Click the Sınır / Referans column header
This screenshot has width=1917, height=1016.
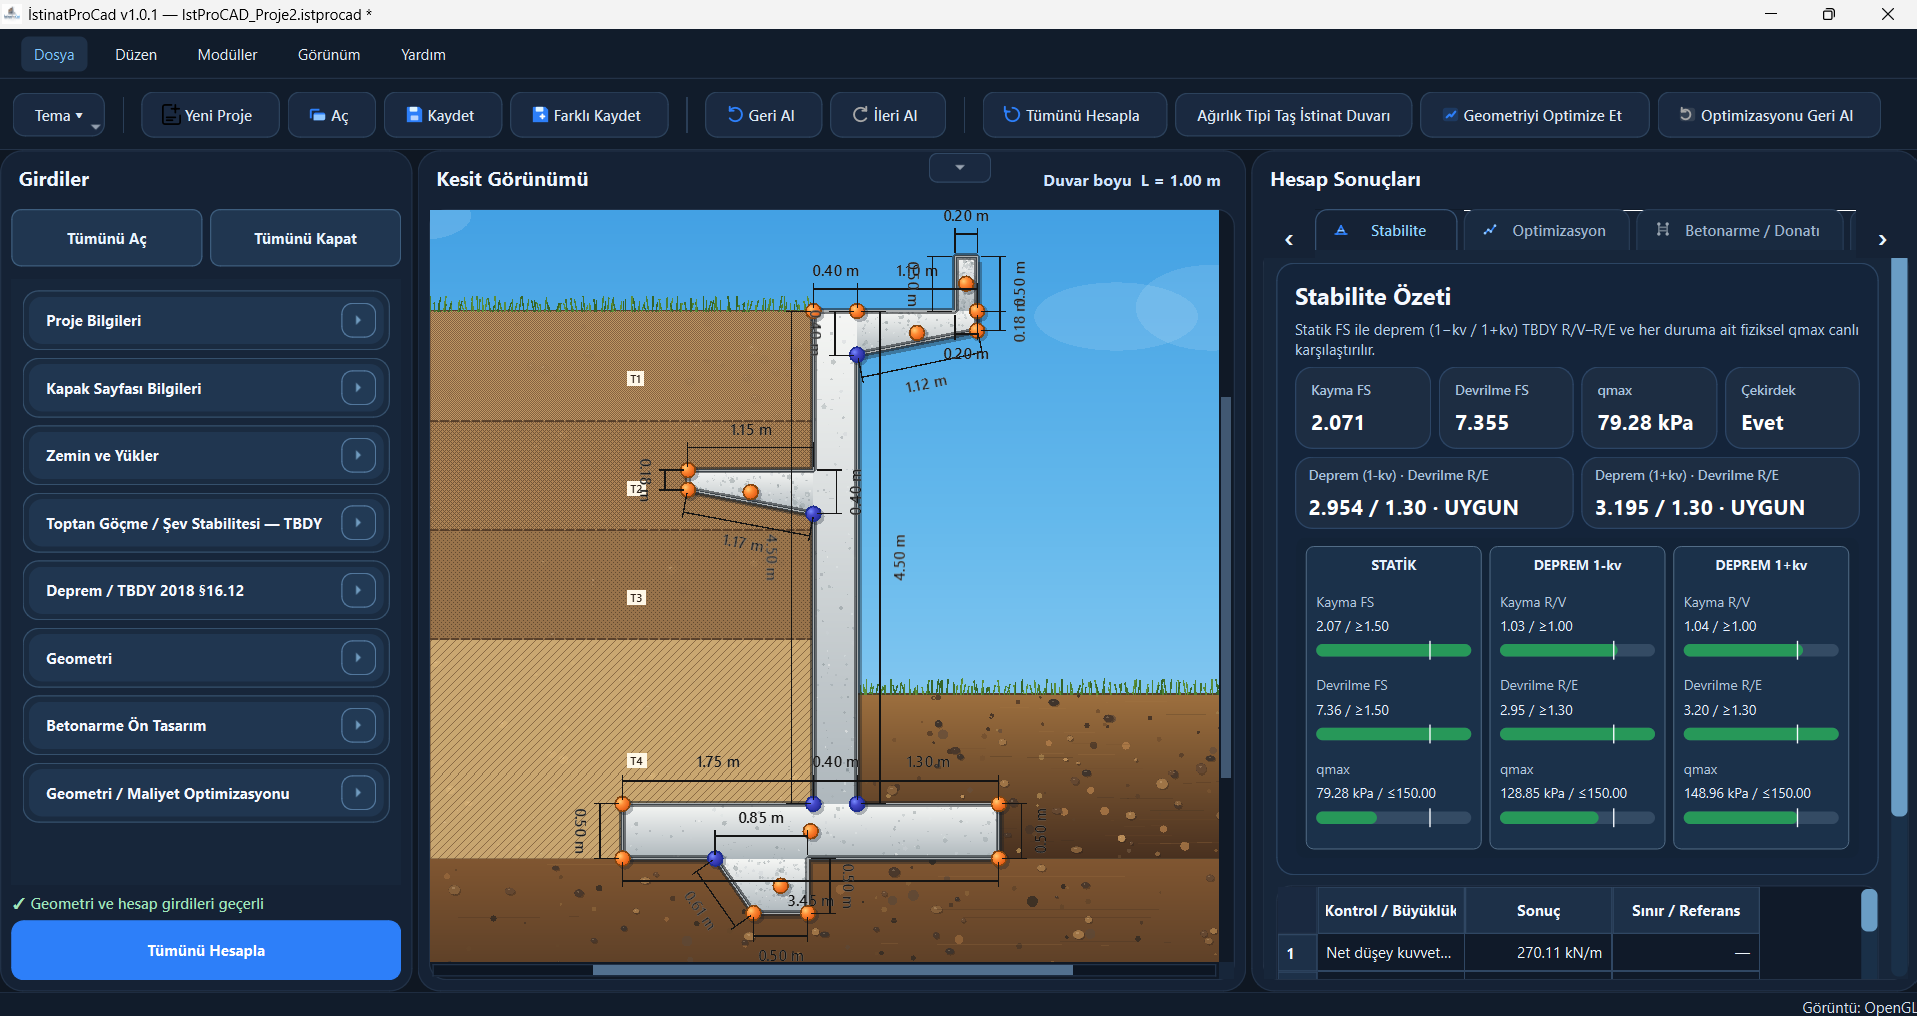(x=1686, y=911)
